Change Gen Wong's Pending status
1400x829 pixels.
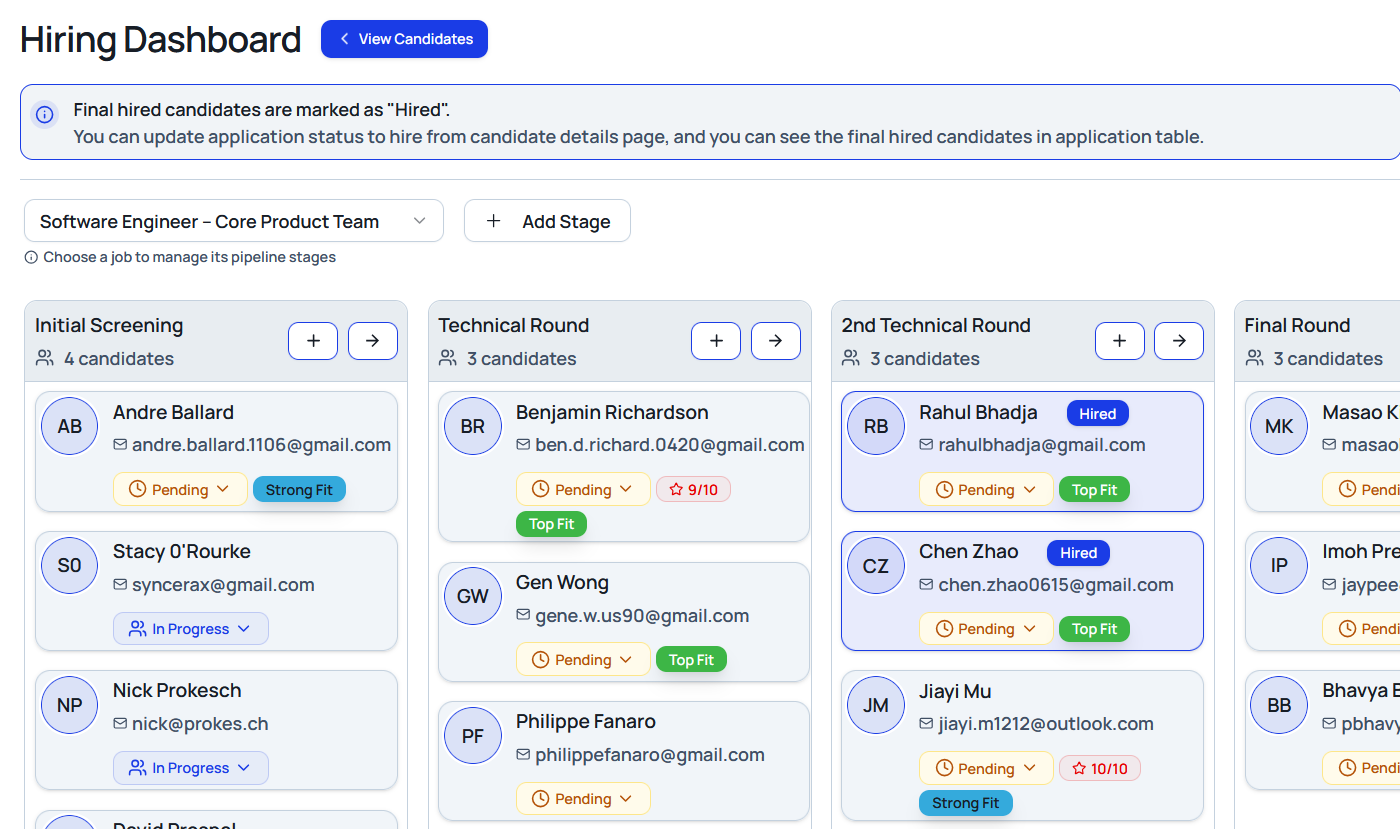583,659
